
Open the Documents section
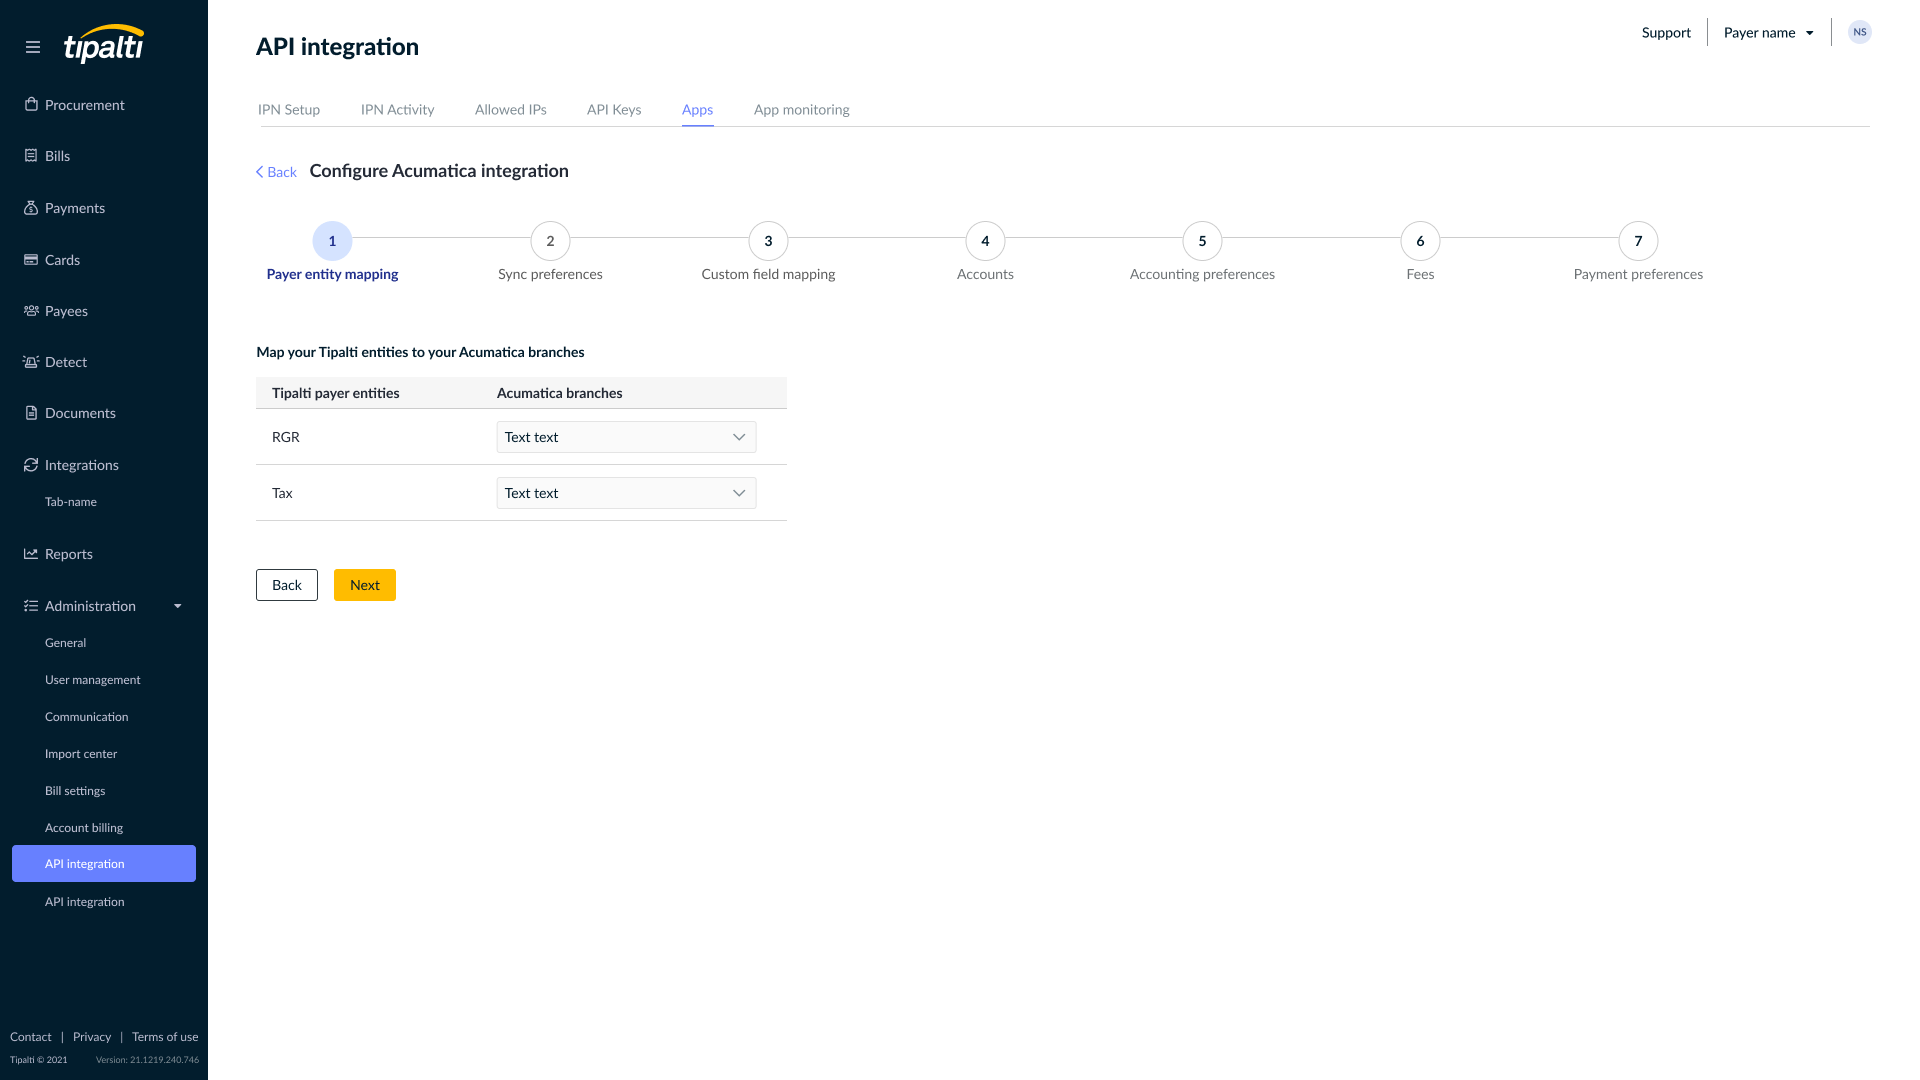(x=80, y=413)
